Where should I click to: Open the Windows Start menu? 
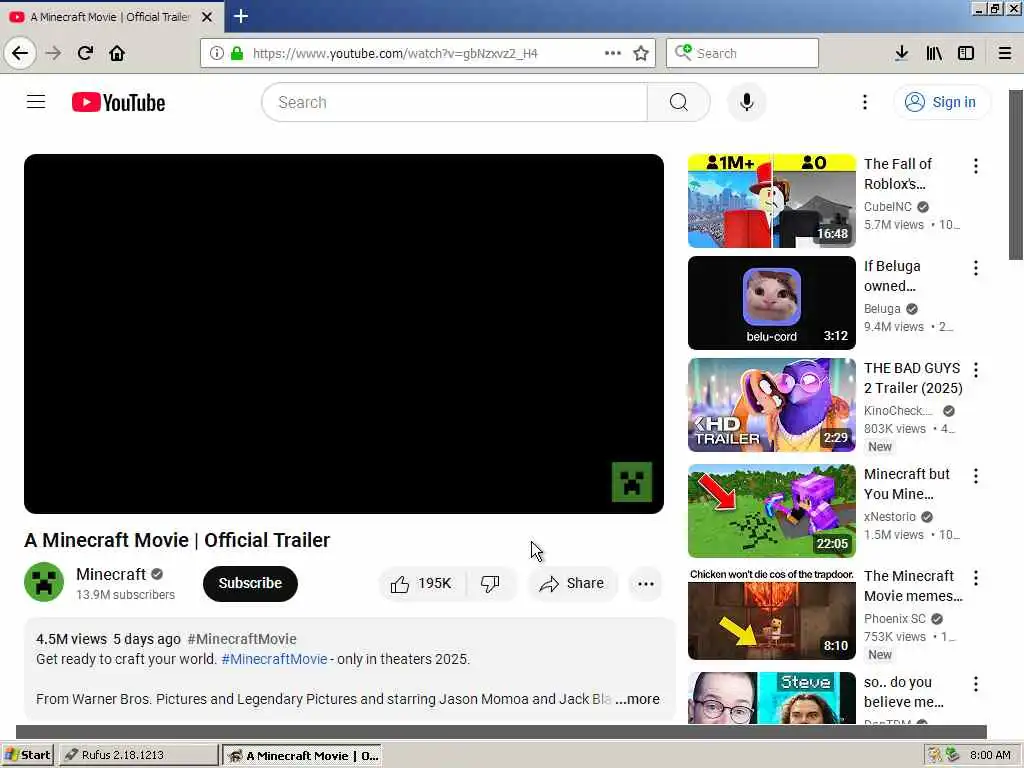click(x=27, y=755)
